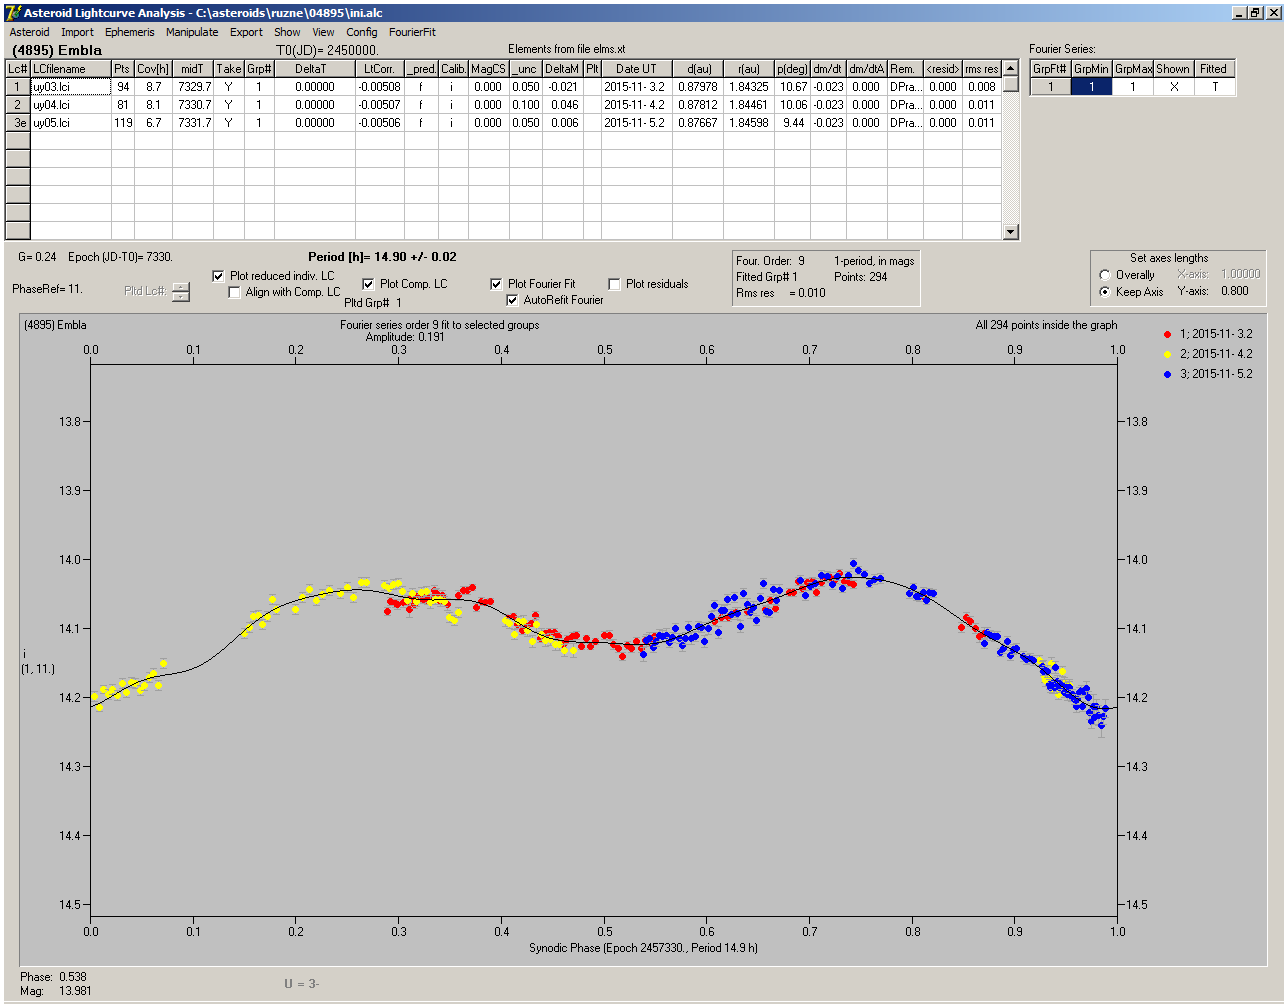Screen dimensions: 1288x1004
Task: Click the rms res column header
Action: (x=981, y=69)
